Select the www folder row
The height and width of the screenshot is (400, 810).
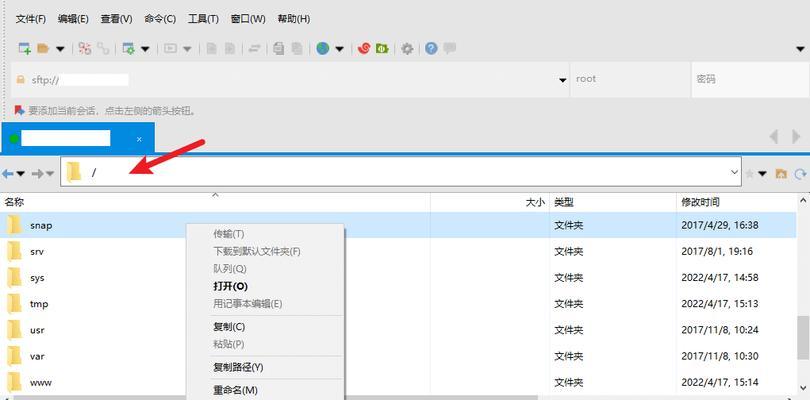point(398,383)
